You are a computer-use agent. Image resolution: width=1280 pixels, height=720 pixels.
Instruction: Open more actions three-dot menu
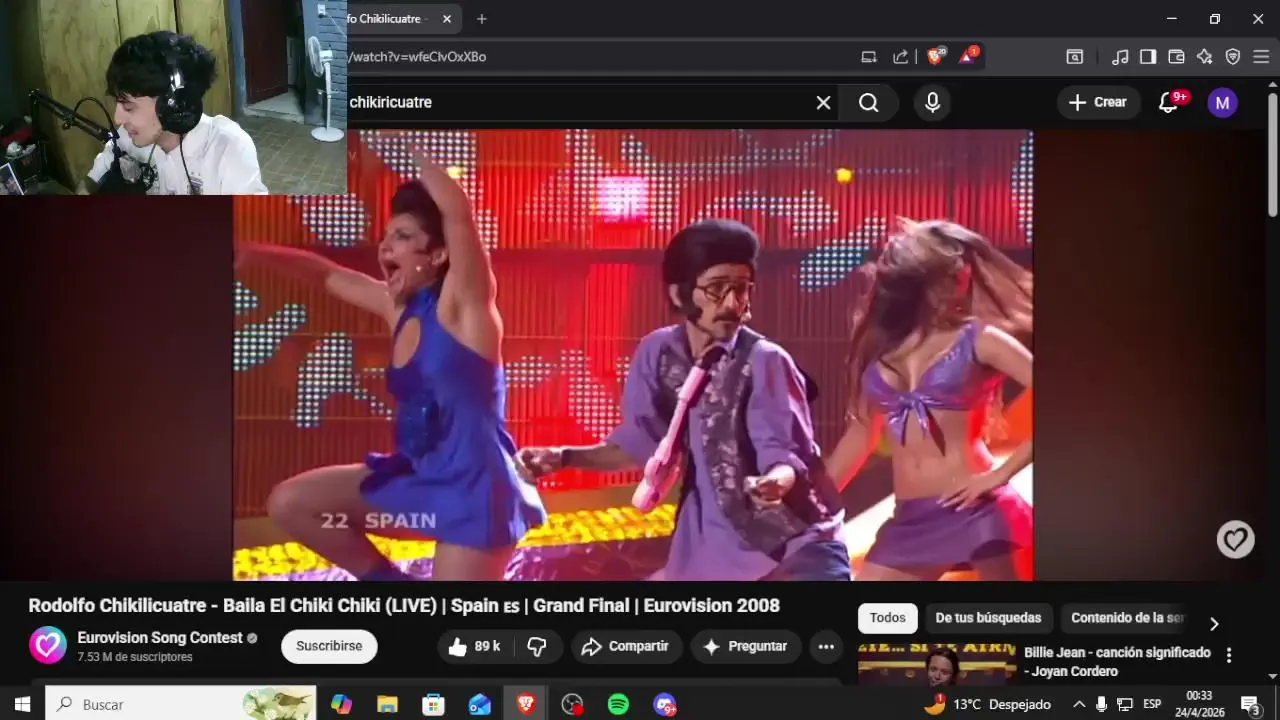(826, 647)
